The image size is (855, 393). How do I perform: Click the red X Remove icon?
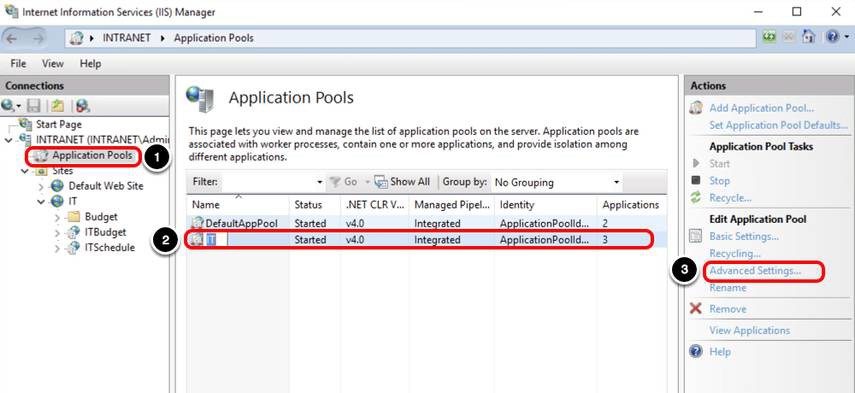(695, 309)
